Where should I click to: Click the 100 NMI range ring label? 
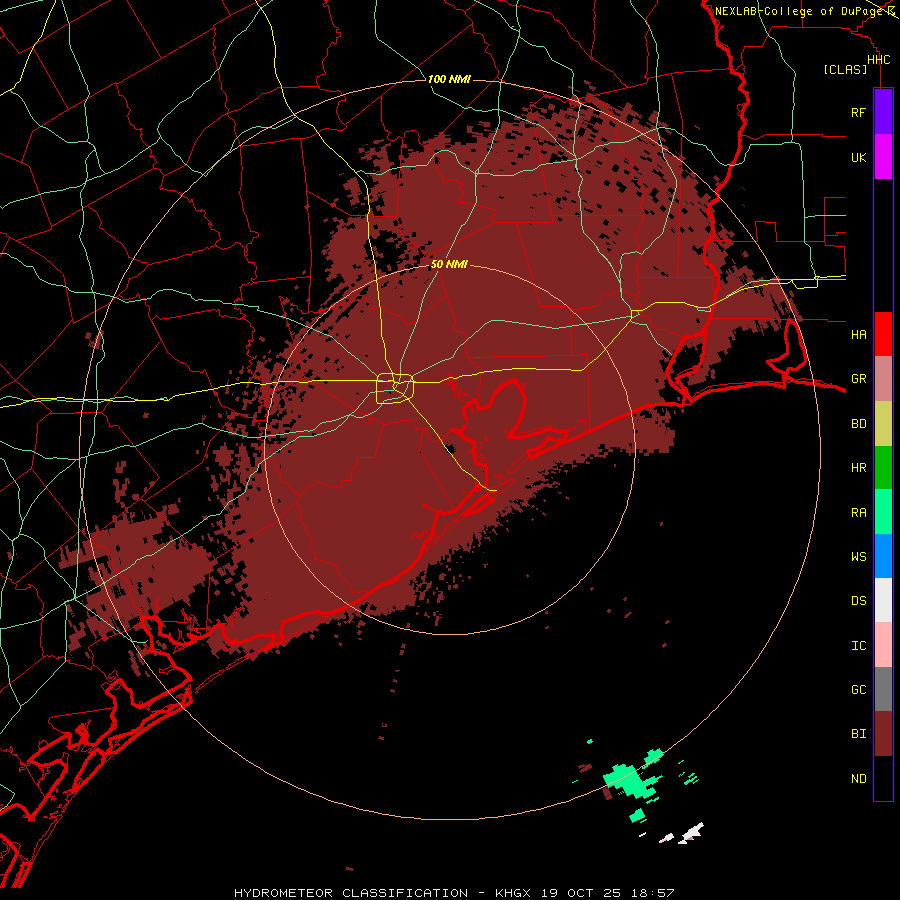click(449, 79)
